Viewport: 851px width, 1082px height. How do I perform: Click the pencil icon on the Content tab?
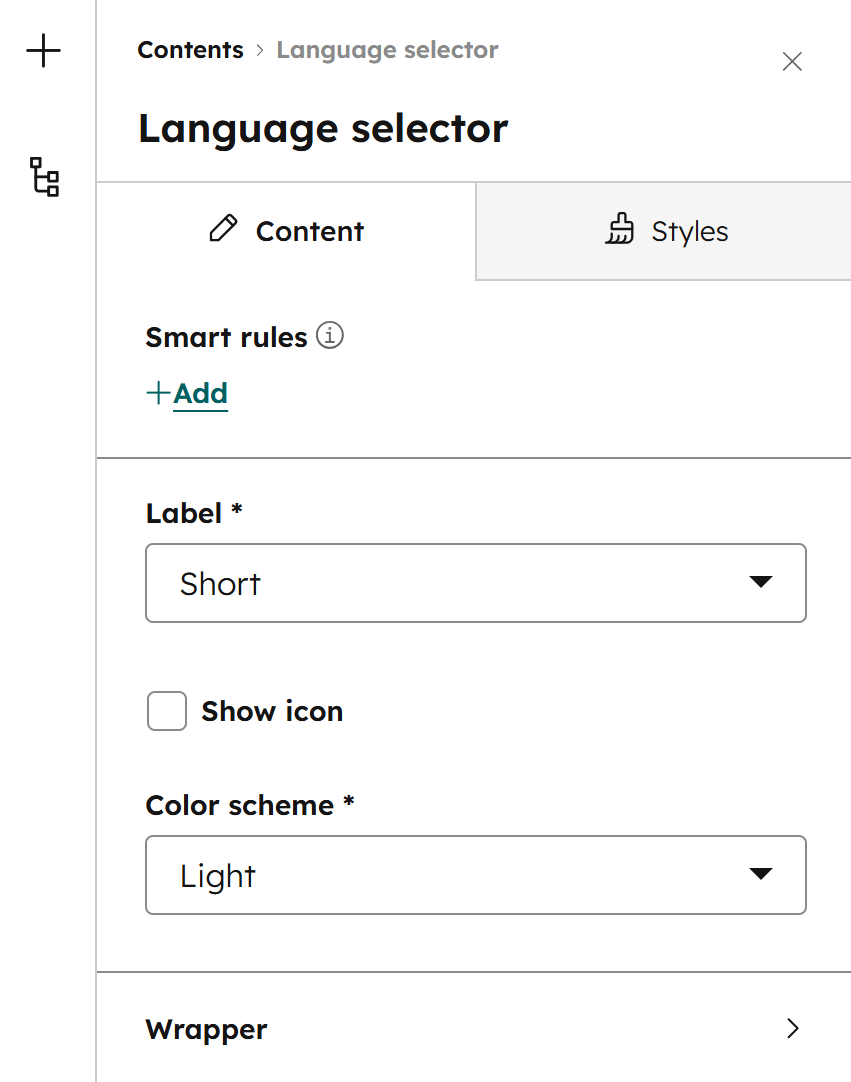click(x=224, y=229)
